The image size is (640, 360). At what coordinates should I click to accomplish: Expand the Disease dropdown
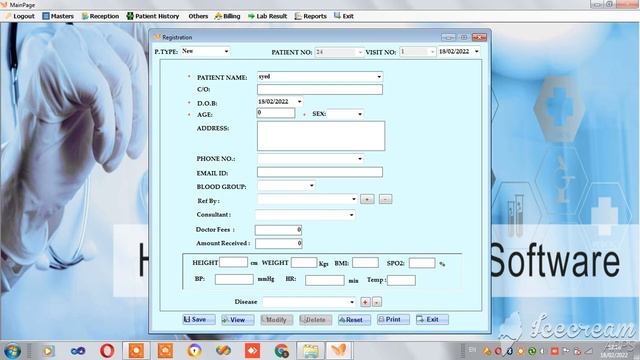coord(352,302)
